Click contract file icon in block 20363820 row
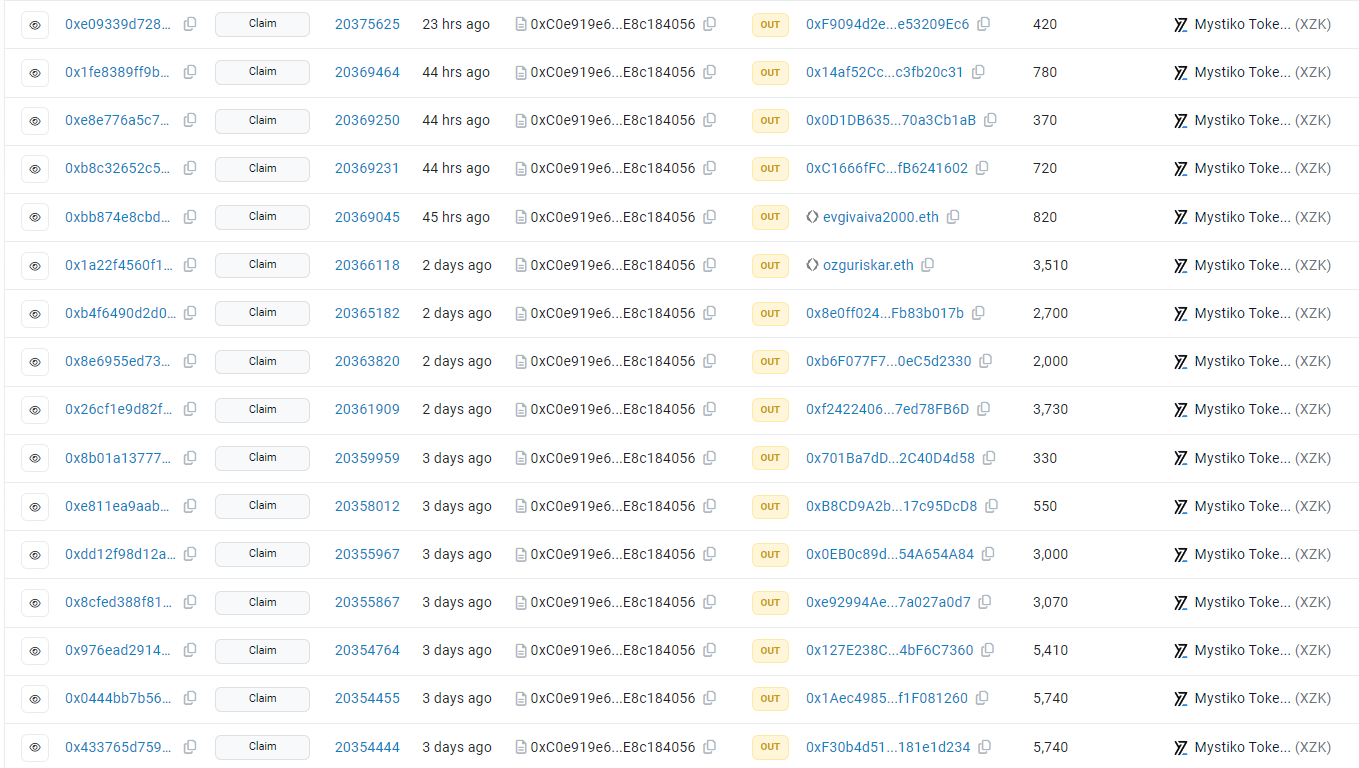The width and height of the screenshot is (1359, 768). 521,361
